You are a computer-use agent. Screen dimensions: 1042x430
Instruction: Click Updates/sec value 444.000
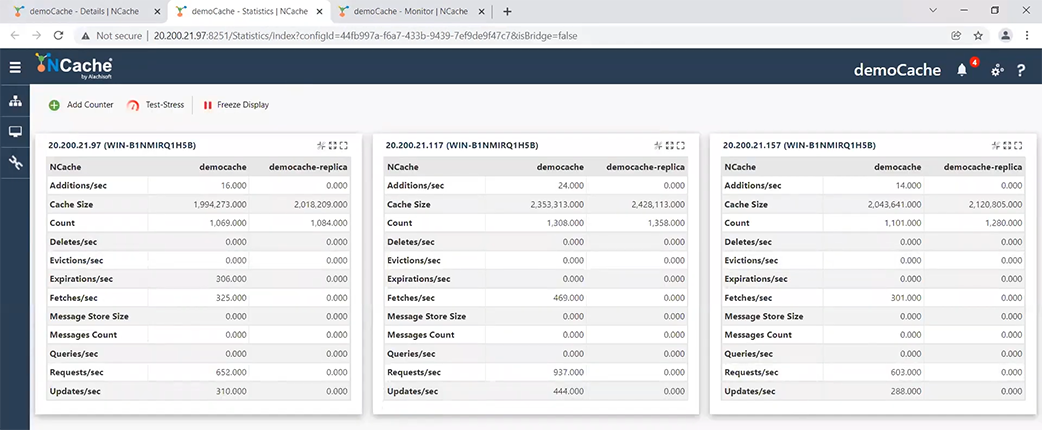[569, 391]
